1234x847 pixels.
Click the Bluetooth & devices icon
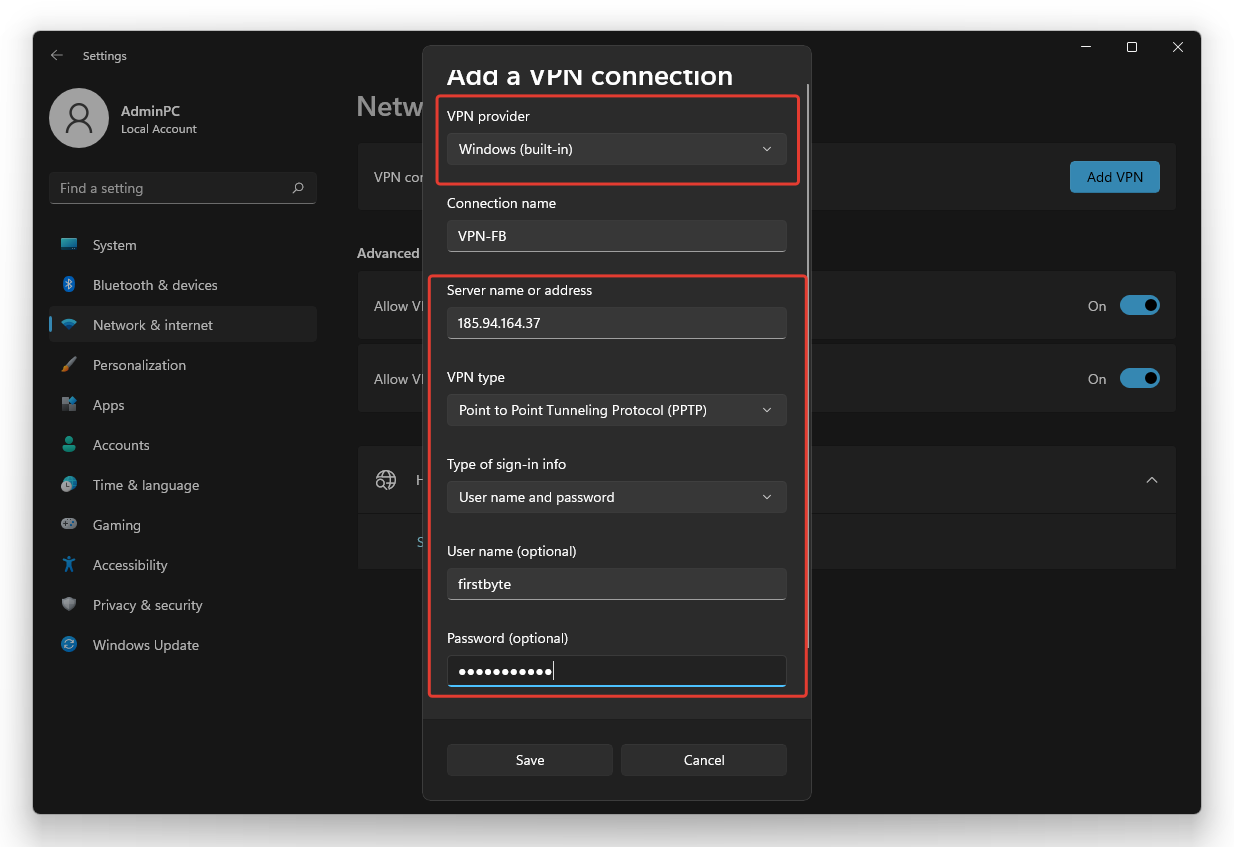click(69, 285)
